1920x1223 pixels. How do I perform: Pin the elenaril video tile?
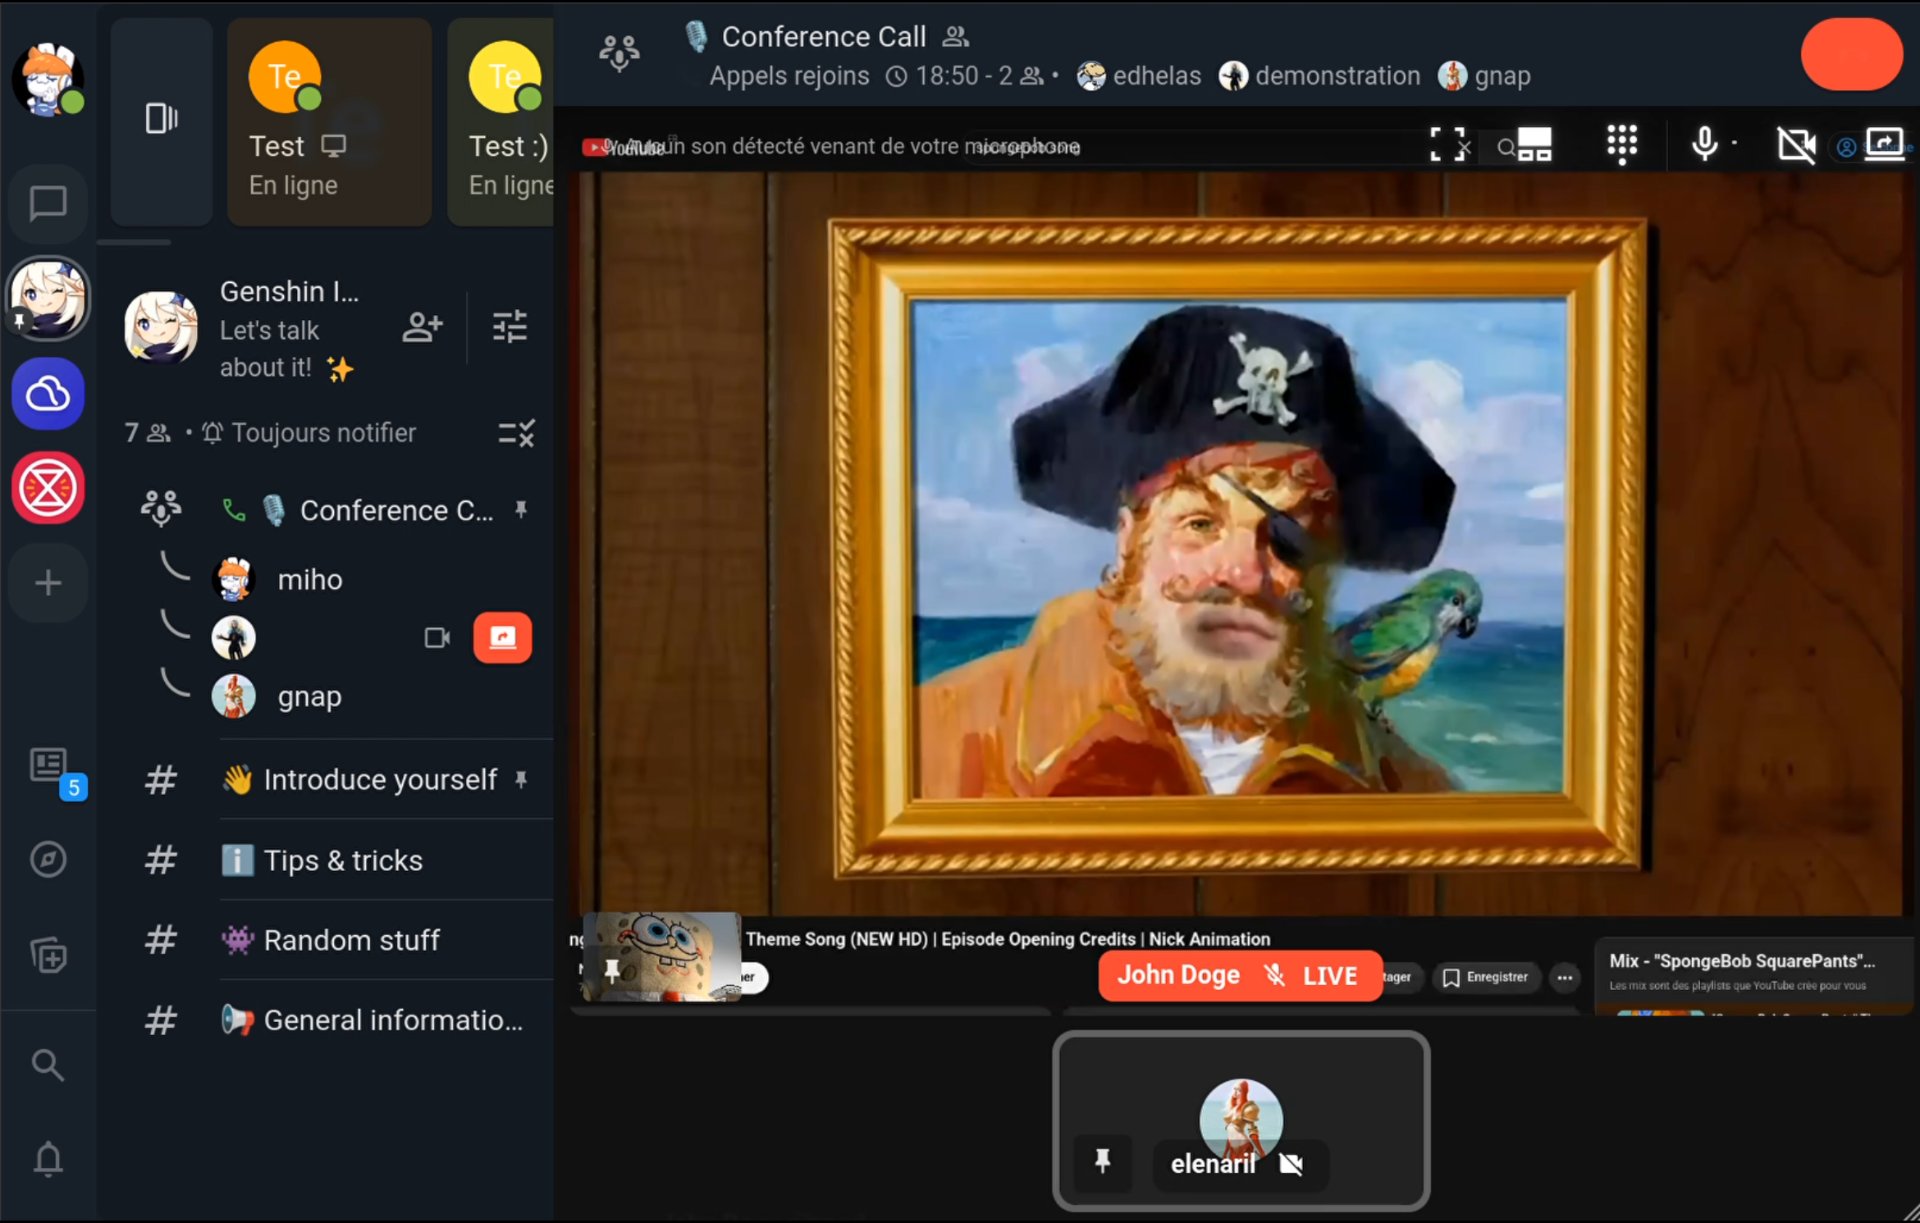(1102, 1162)
